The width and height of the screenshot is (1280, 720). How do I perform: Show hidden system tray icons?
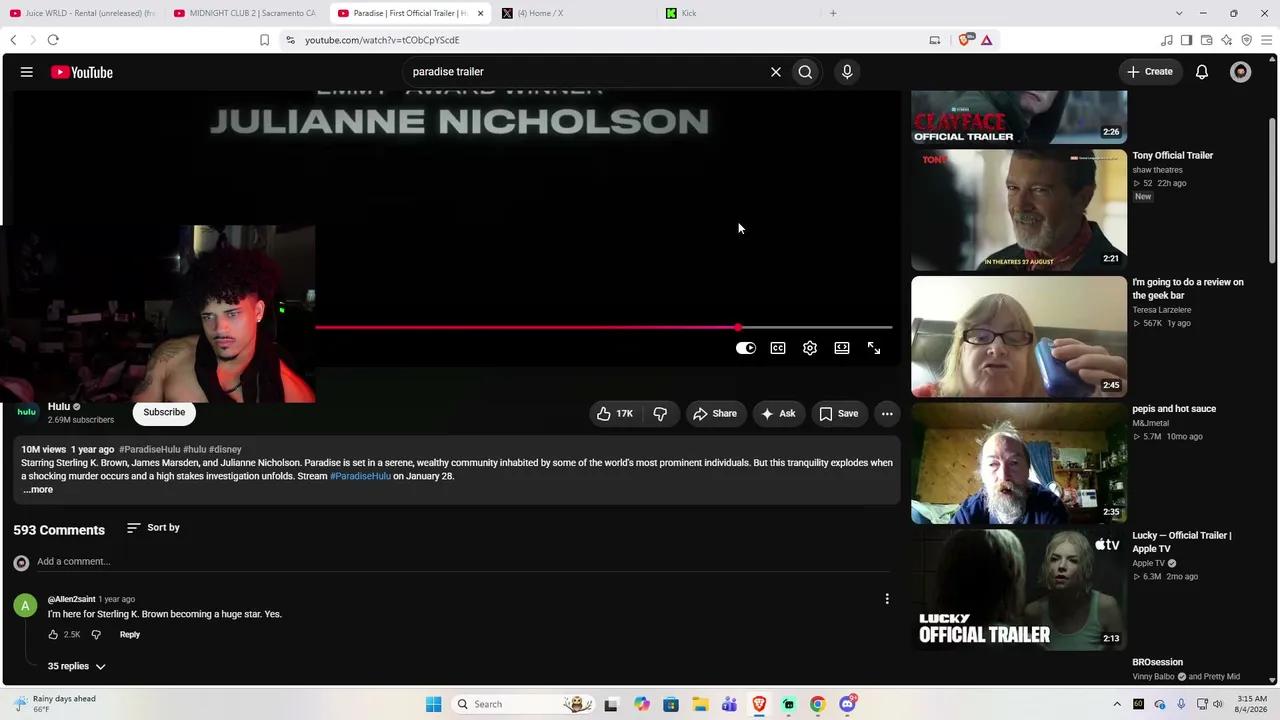point(1117,704)
